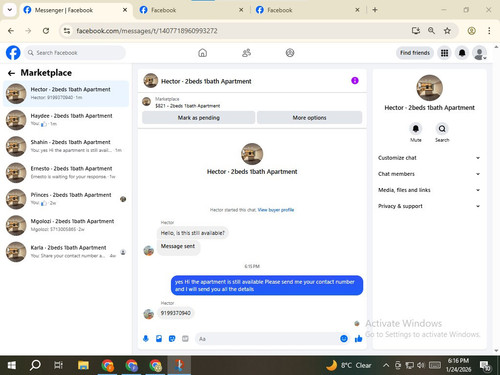Open Mgolozi conversation in the list
Viewport: 500px width, 375px height.
pos(66,225)
